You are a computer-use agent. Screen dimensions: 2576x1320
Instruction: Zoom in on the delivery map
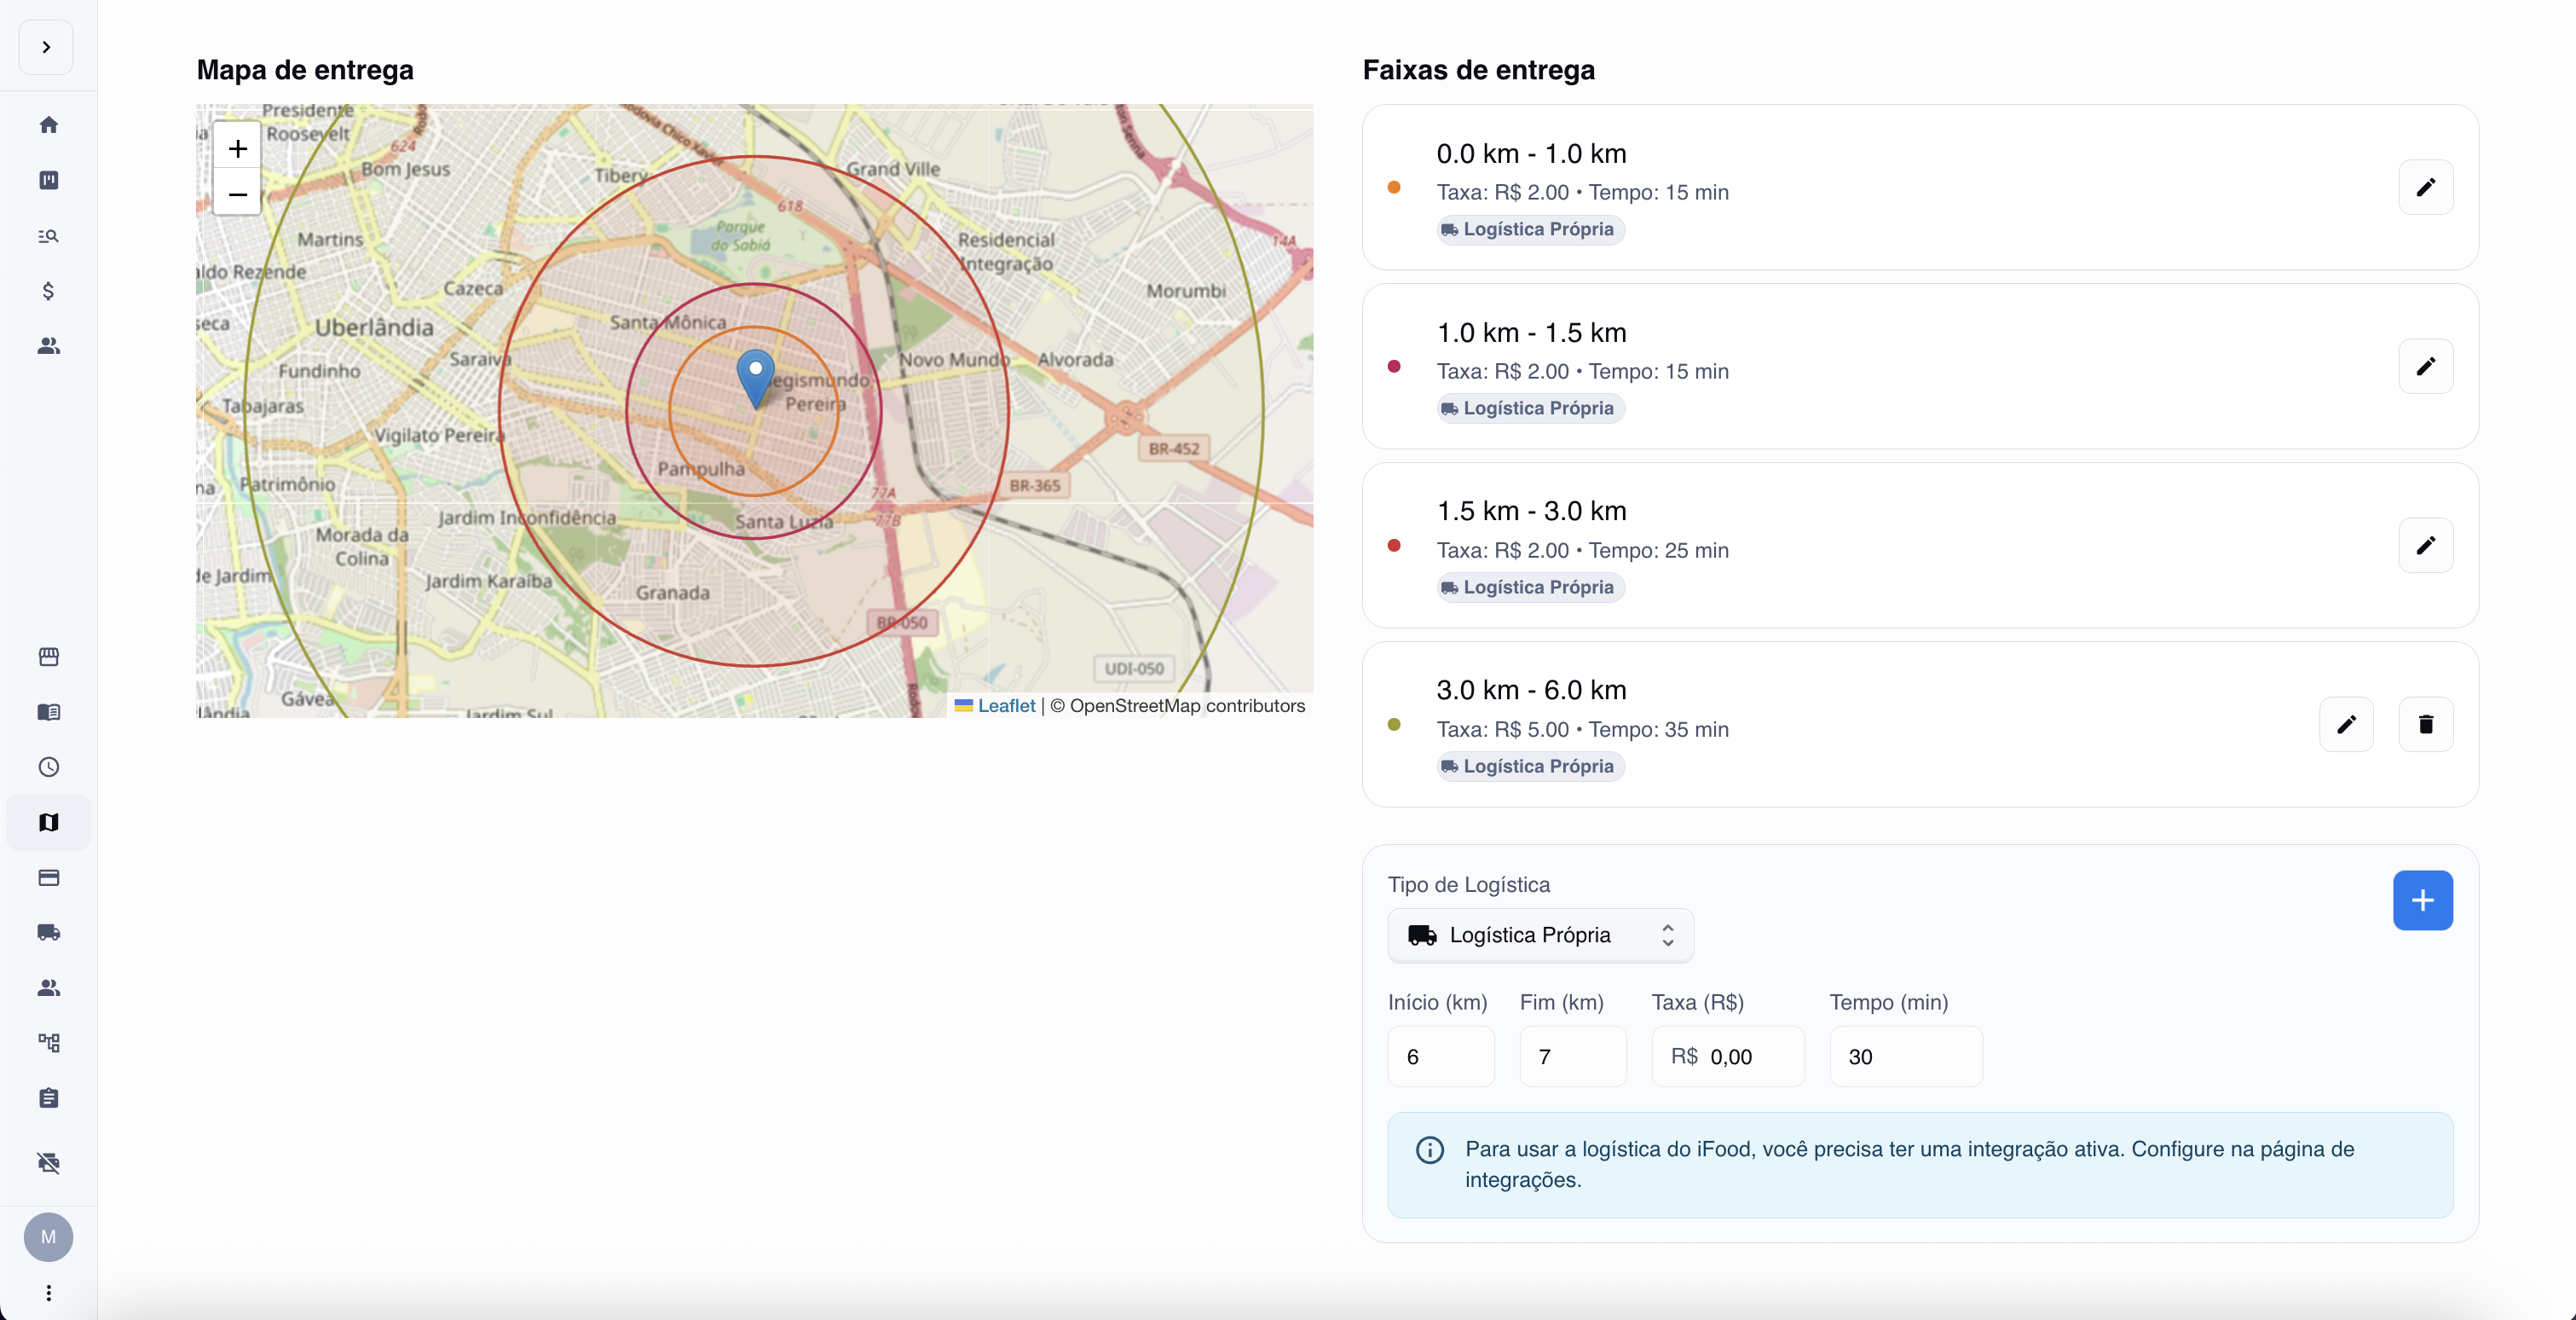coord(237,149)
